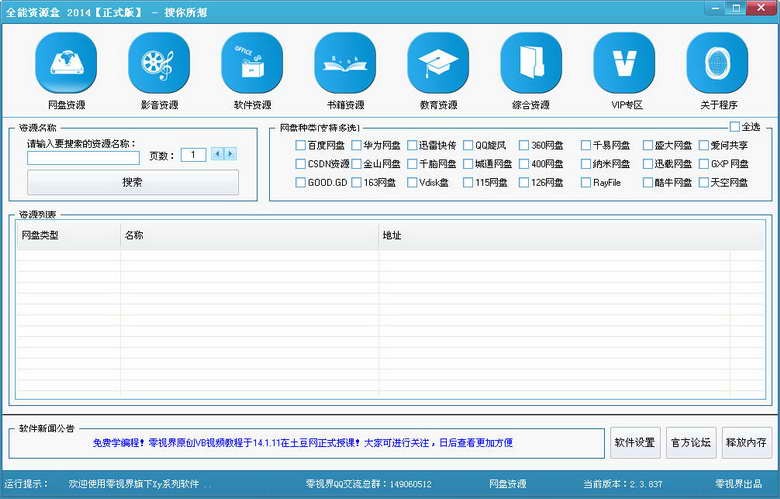
Task: Open the 书籍资源 open book icon
Action: [345, 63]
